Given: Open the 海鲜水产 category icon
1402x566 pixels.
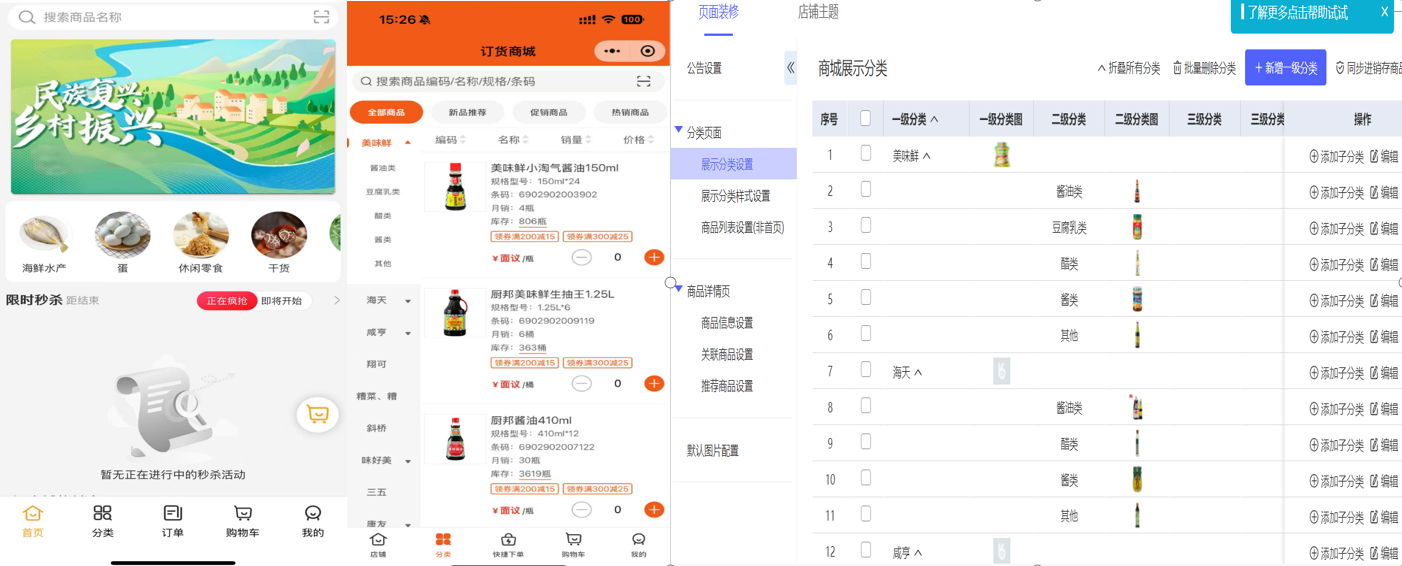Looking at the screenshot, I should pyautogui.click(x=44, y=243).
